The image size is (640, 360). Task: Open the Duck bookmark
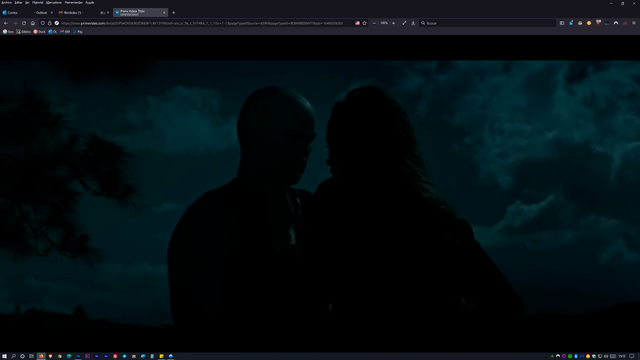(40, 31)
